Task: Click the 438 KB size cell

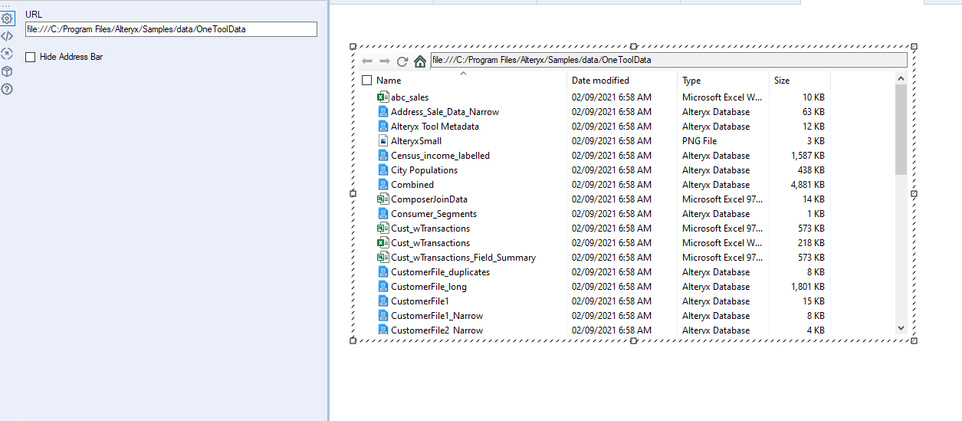Action: click(811, 170)
